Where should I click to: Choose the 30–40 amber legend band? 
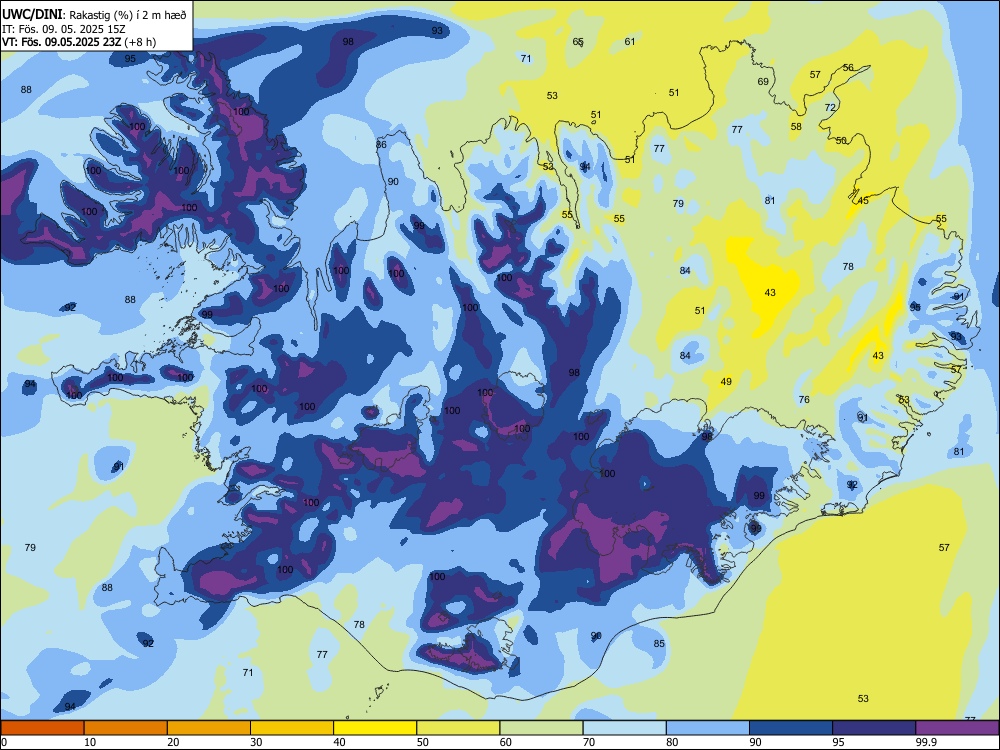(x=292, y=728)
